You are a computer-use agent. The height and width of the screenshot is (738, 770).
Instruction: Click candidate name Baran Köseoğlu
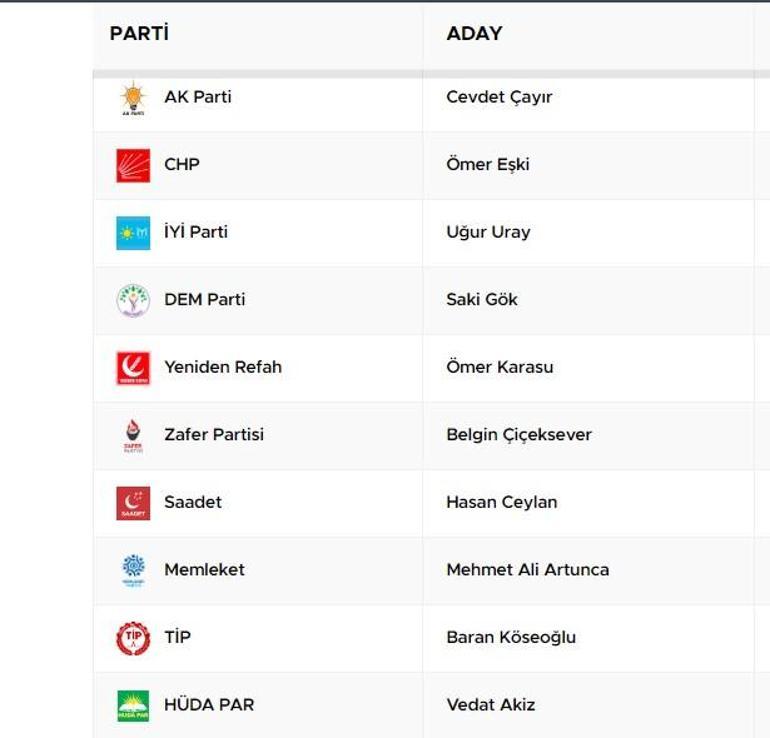click(x=511, y=637)
